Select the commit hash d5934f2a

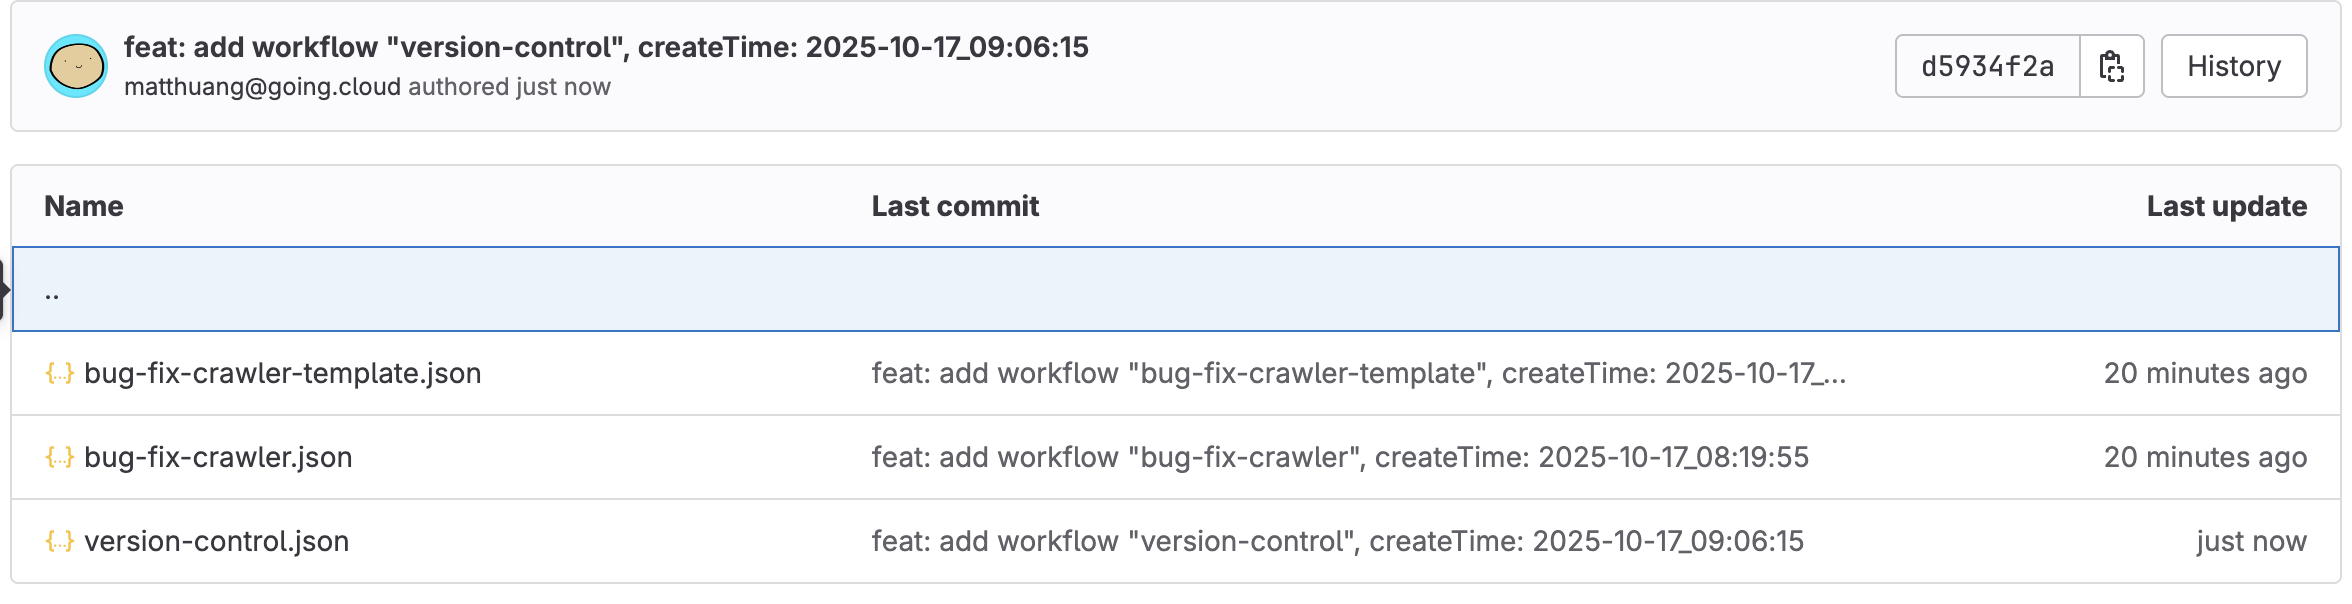1987,66
